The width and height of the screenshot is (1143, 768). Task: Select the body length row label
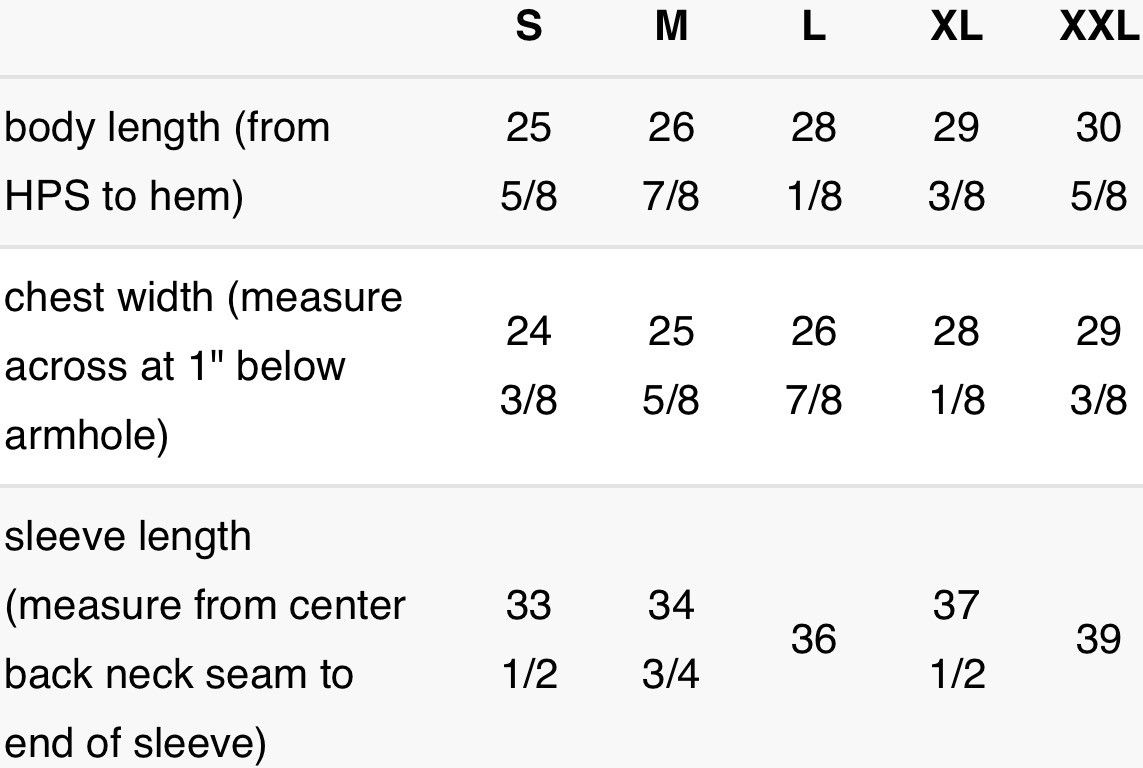167,162
